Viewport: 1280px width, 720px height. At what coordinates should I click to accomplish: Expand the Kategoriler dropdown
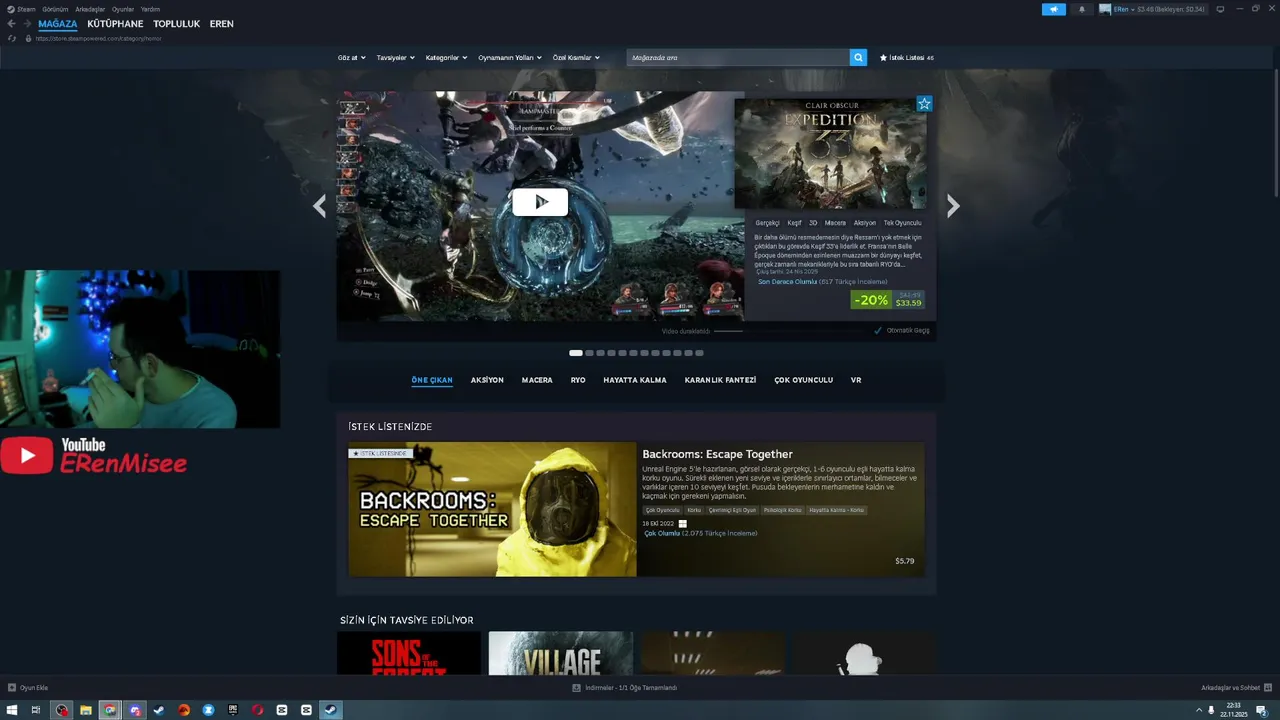[446, 58]
